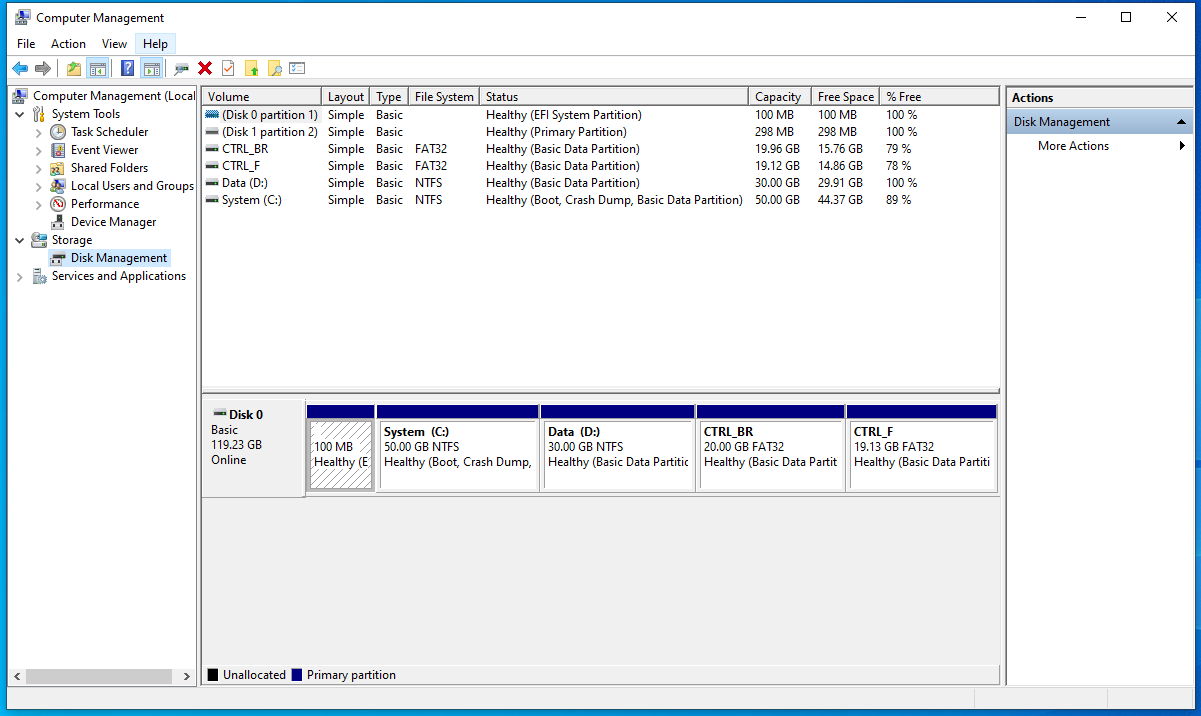This screenshot has height=716, width=1201.
Task: Toggle the Show/Hide Action Pane toolbar icon
Action: pos(151,68)
